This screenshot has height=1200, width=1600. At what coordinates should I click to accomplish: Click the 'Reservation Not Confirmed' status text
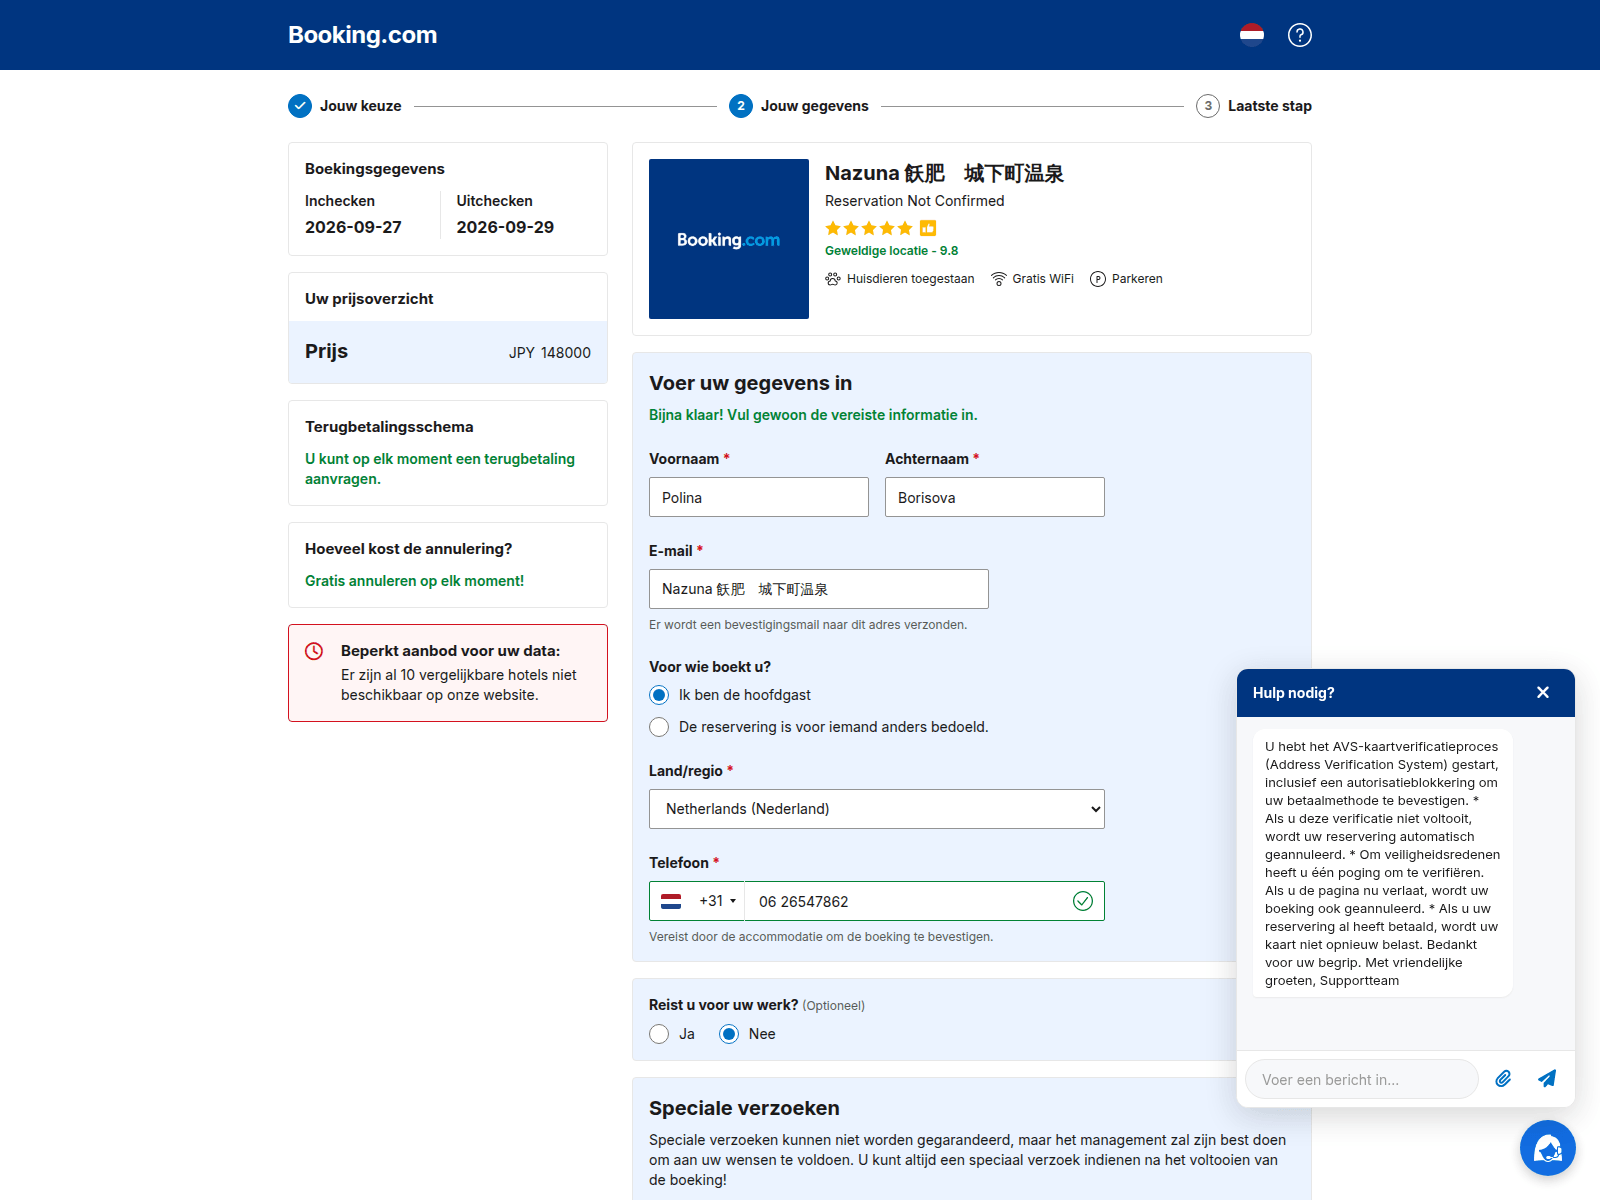(914, 201)
